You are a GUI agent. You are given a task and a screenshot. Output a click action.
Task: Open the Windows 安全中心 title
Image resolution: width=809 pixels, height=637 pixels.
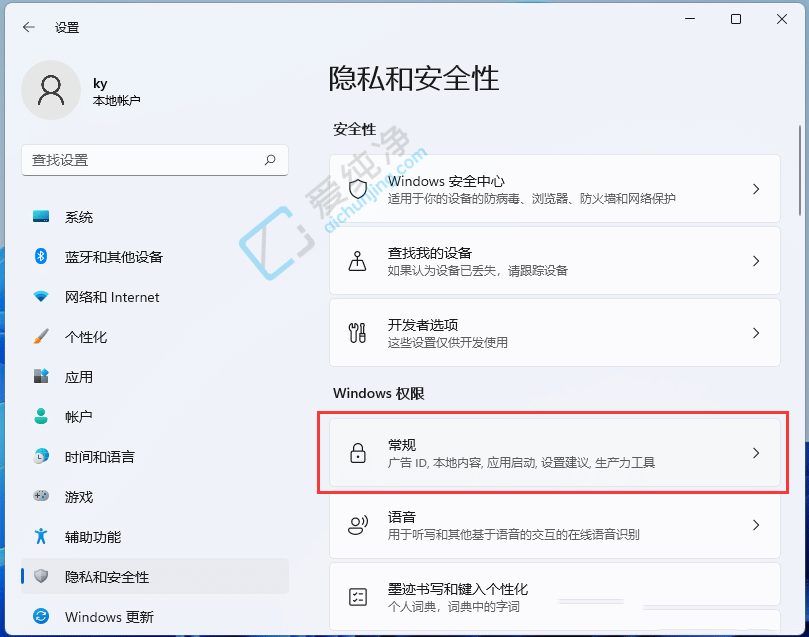pos(446,181)
